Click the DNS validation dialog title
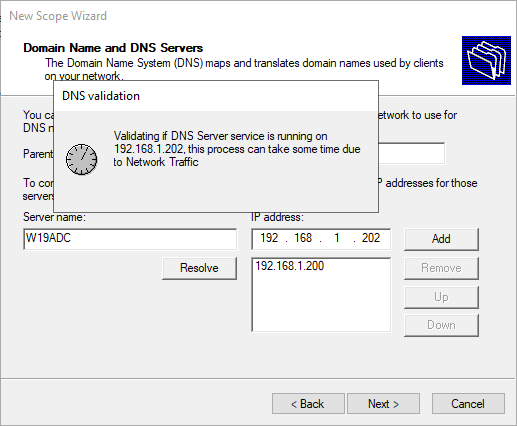This screenshot has height=426, width=517. [x=101, y=96]
